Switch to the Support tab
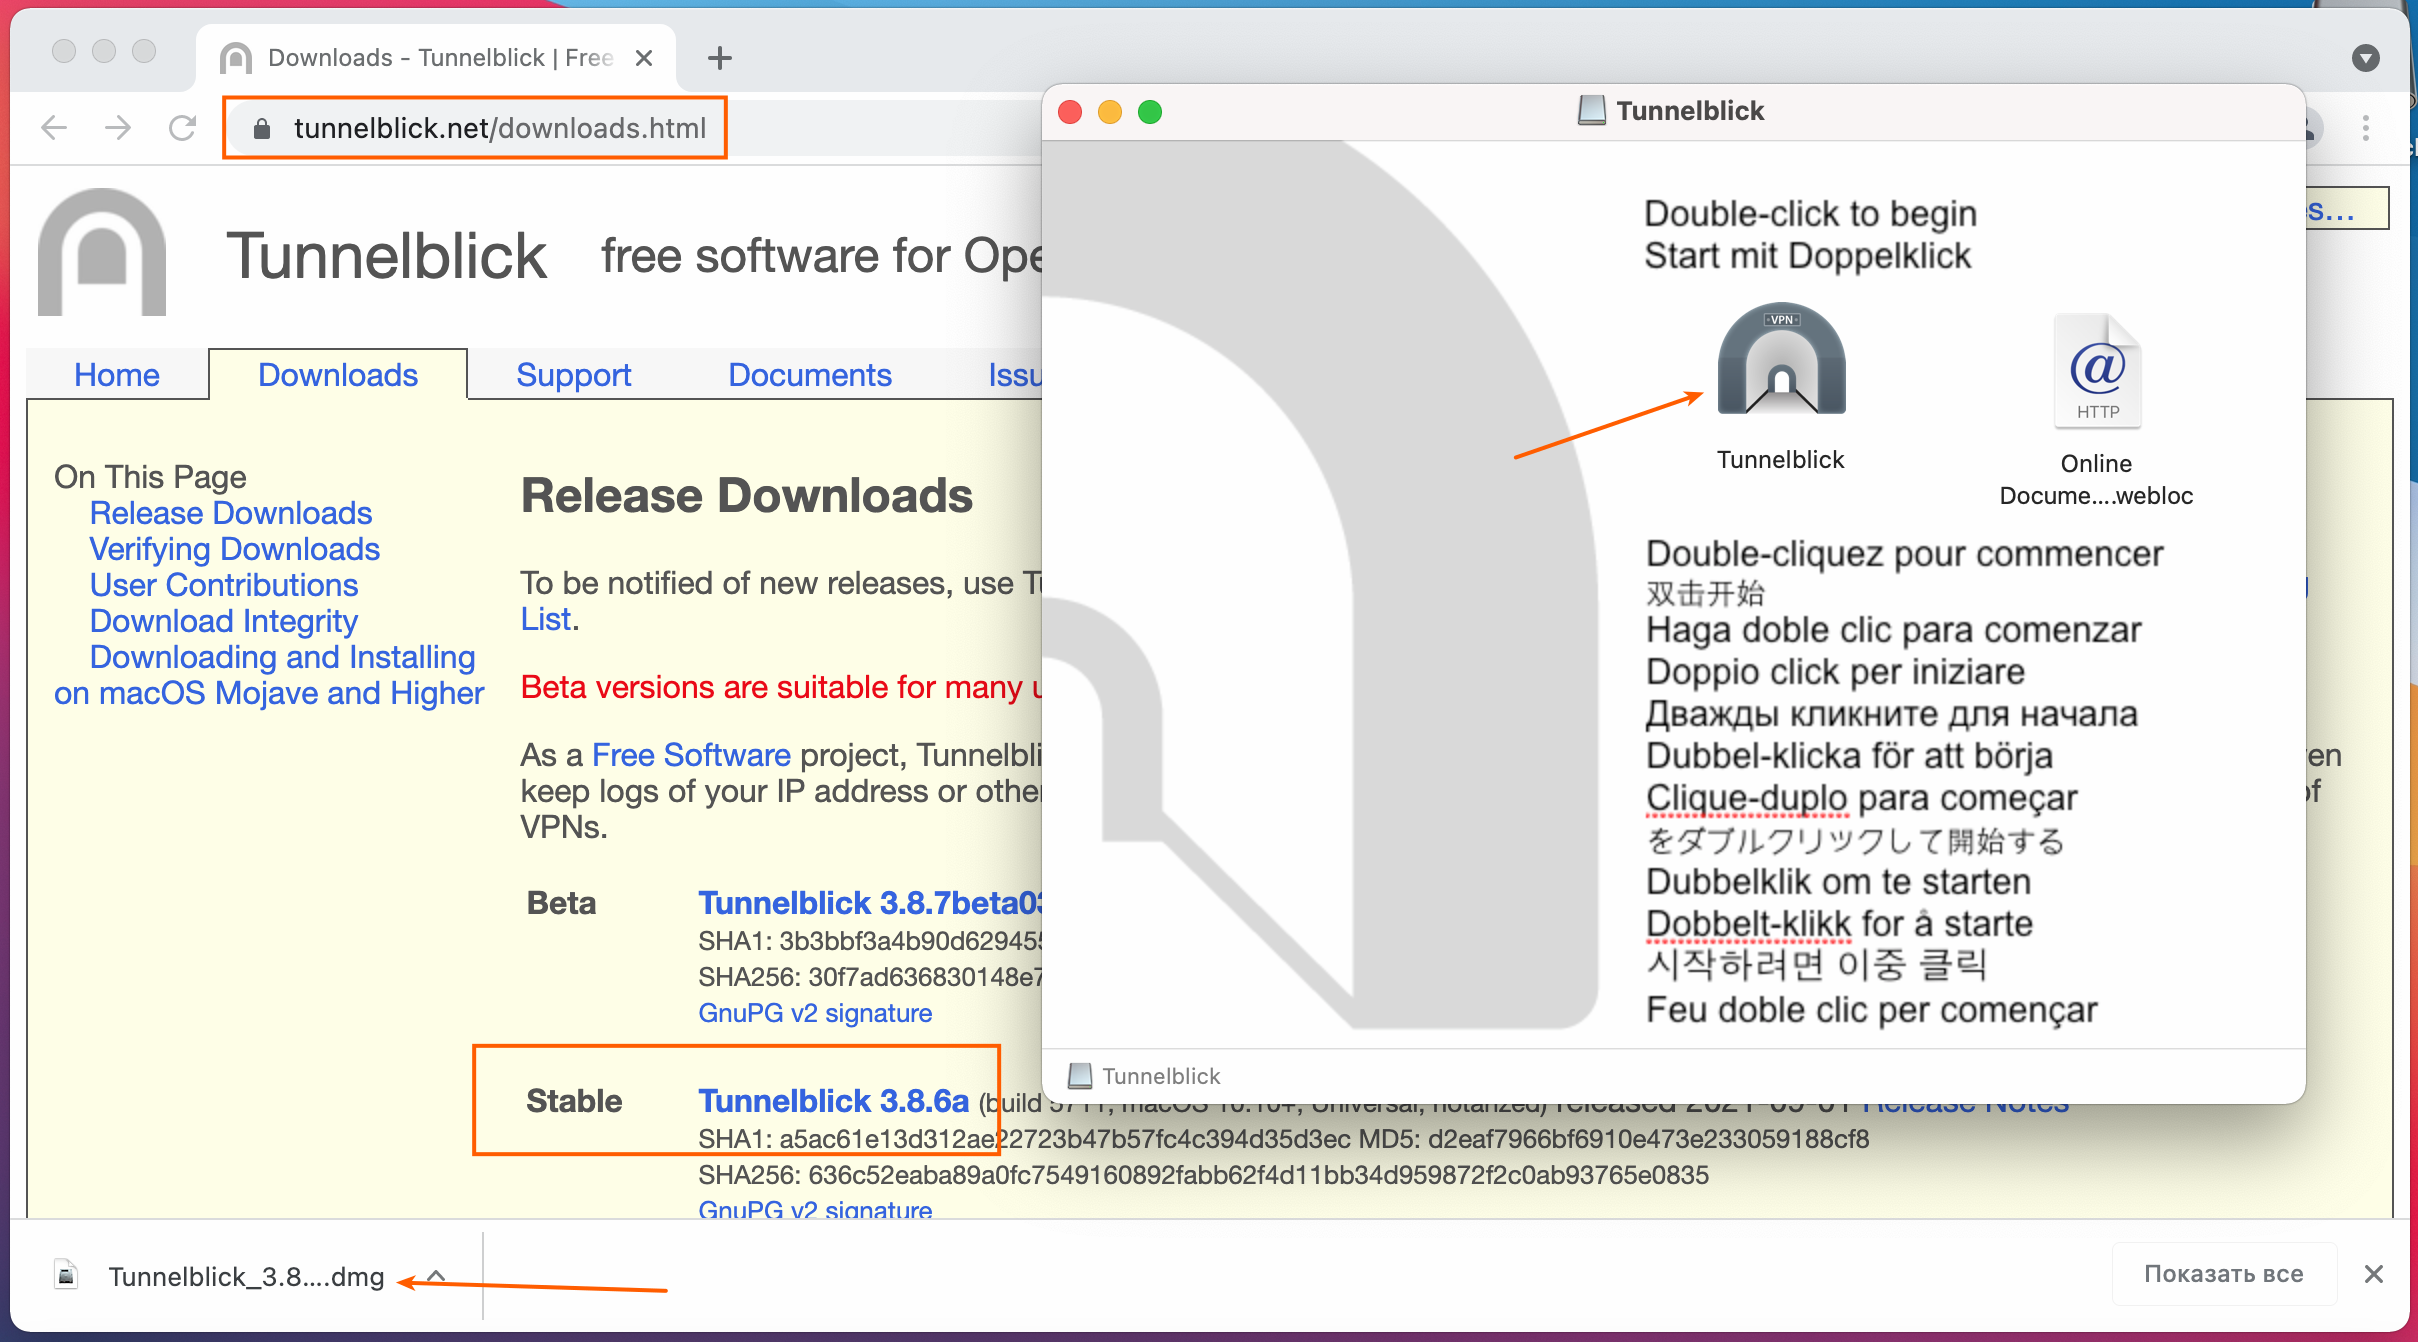 [x=573, y=375]
